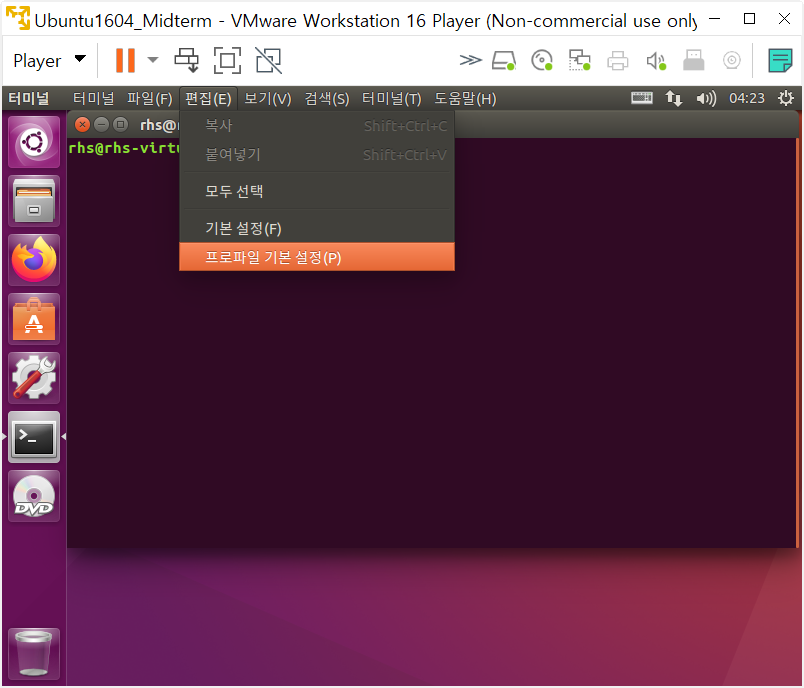Open the 터미널(T) menu
Viewport: 804px width, 688px height.
point(392,98)
